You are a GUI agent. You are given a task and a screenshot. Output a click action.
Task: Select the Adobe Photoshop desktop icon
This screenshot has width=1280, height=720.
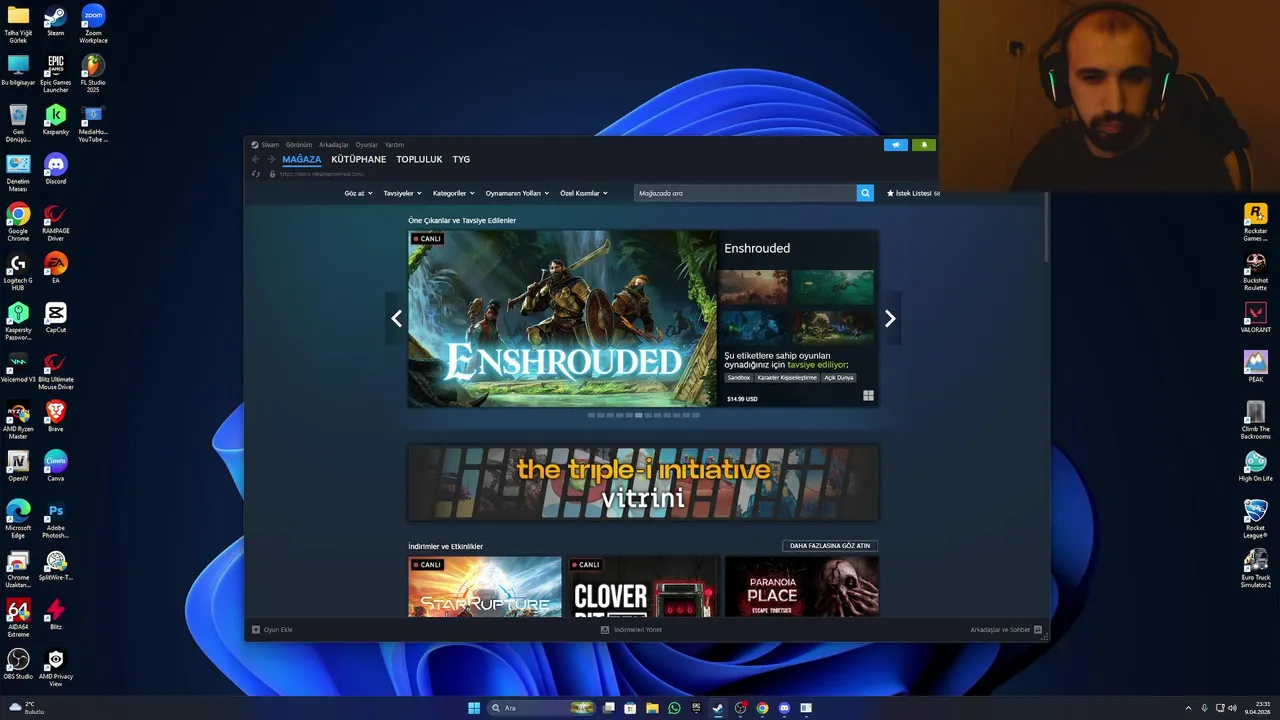55,519
